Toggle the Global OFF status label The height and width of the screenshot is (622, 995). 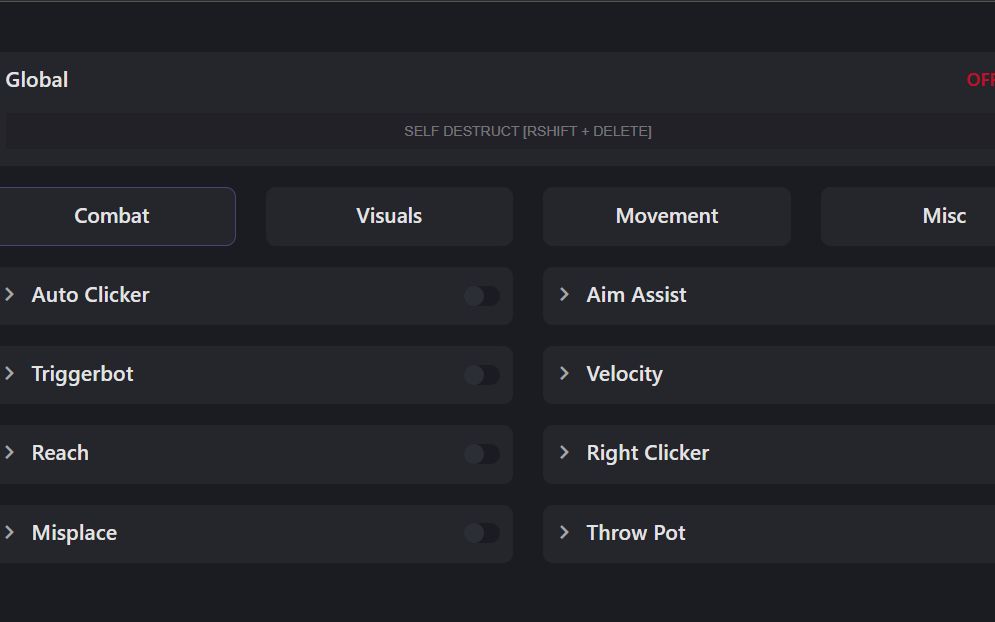[980, 80]
